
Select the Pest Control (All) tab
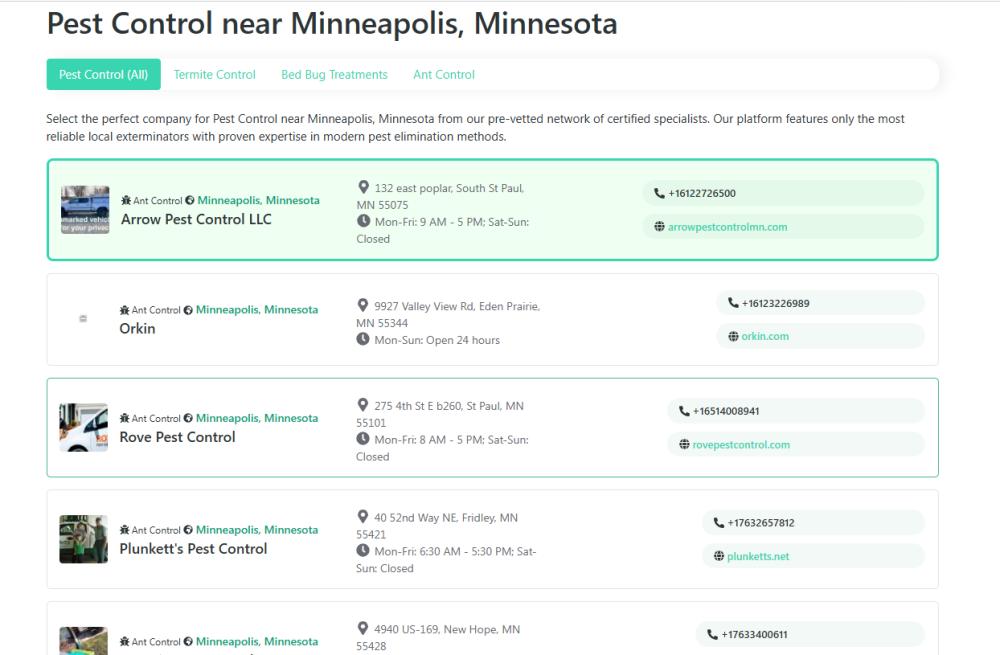tap(103, 75)
